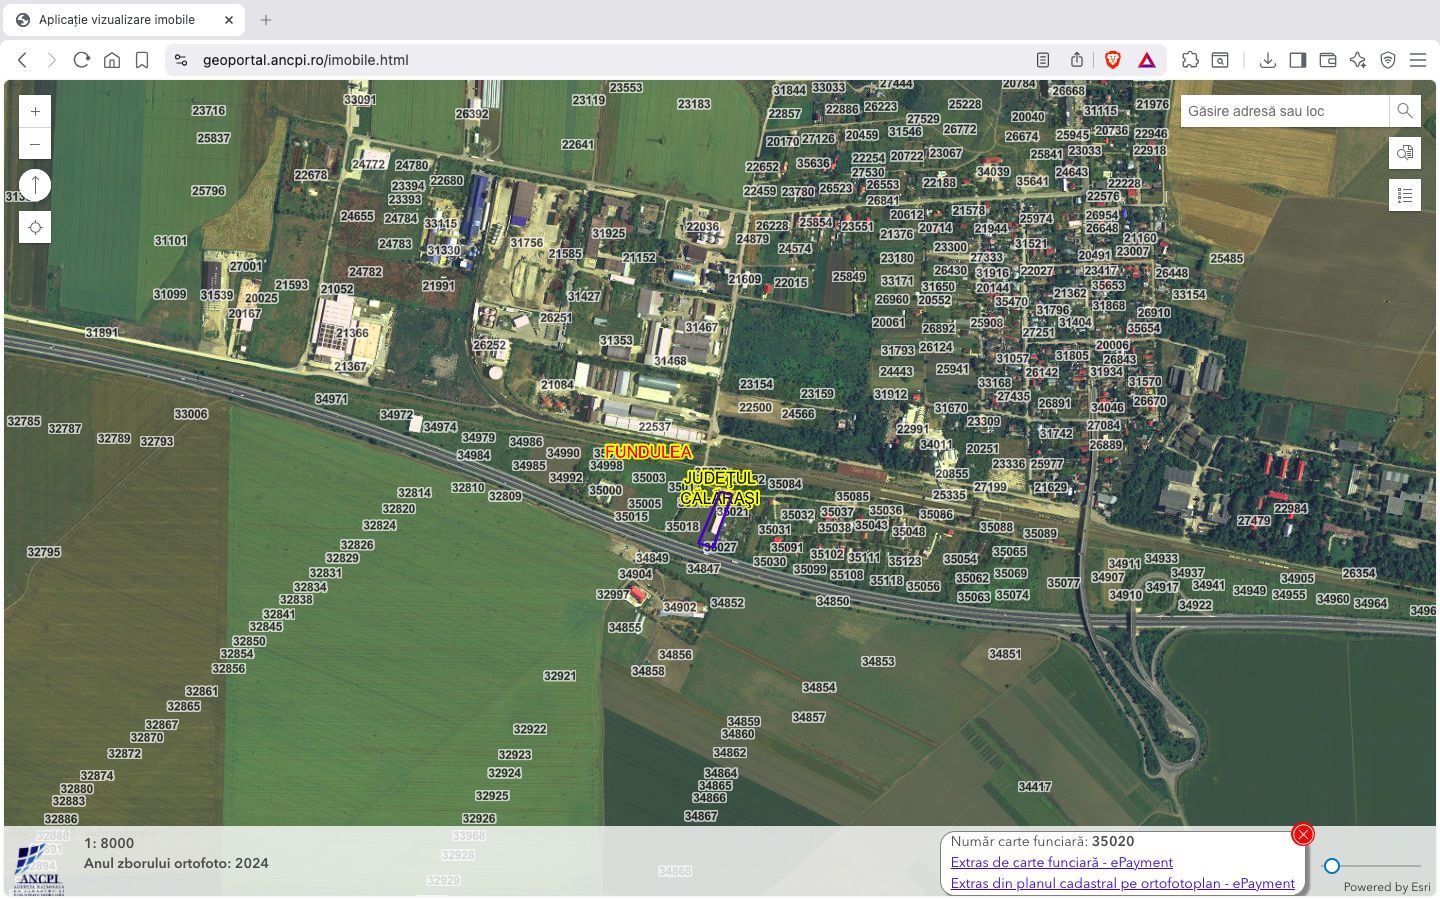
Task: Open Extras de carte funciară ePayment link
Action: [x=1061, y=862]
